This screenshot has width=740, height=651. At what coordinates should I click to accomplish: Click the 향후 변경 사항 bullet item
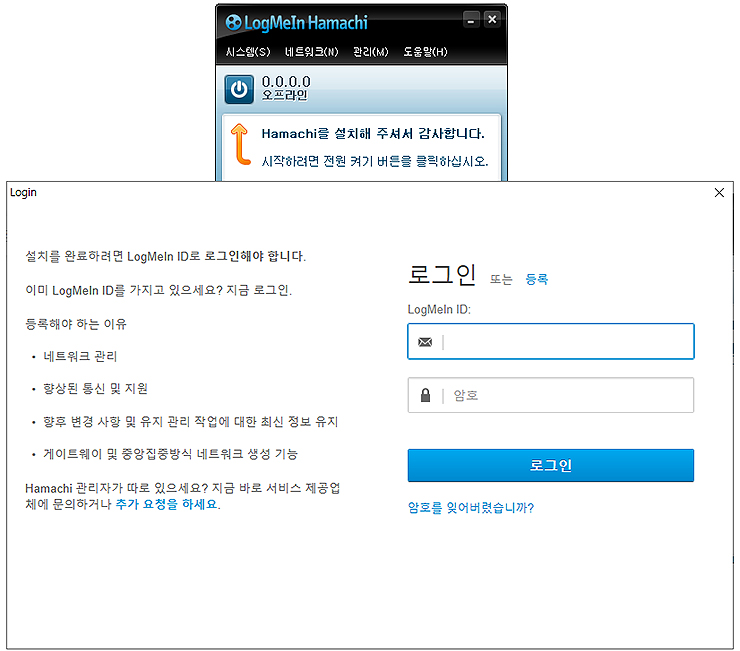pos(191,422)
